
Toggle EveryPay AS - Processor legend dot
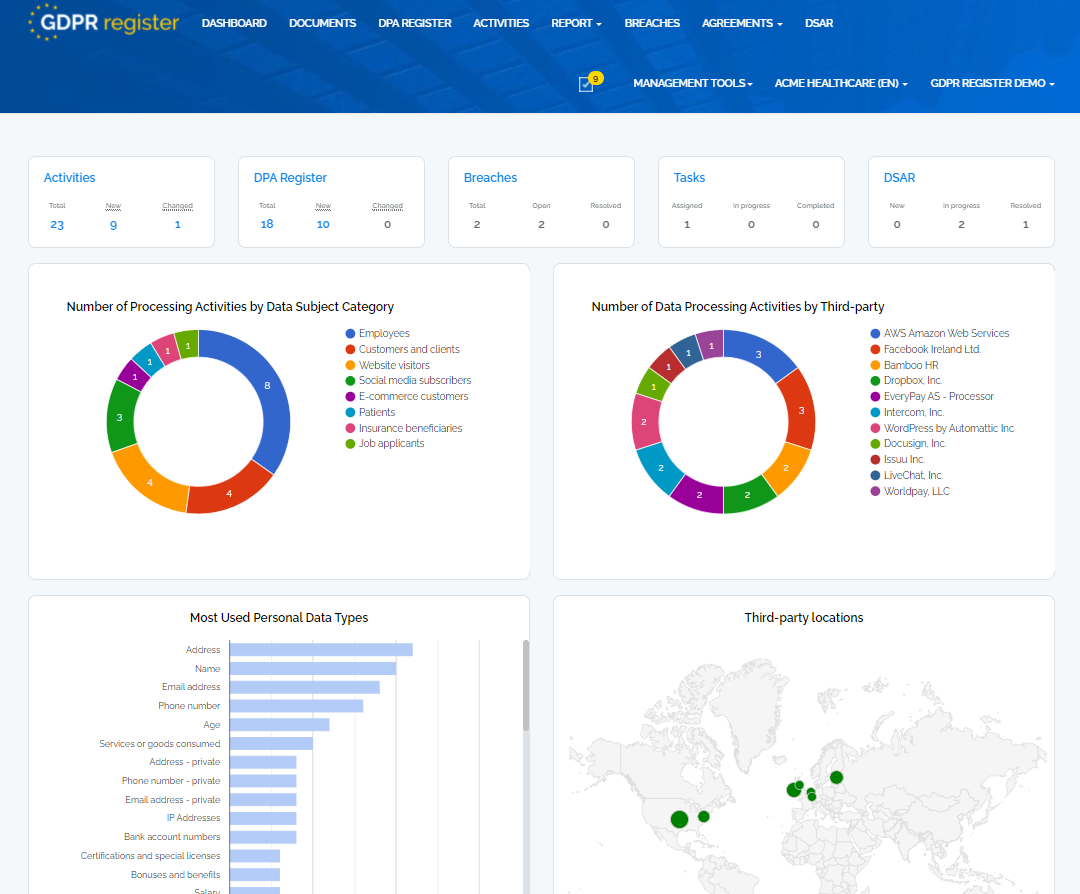pos(875,397)
